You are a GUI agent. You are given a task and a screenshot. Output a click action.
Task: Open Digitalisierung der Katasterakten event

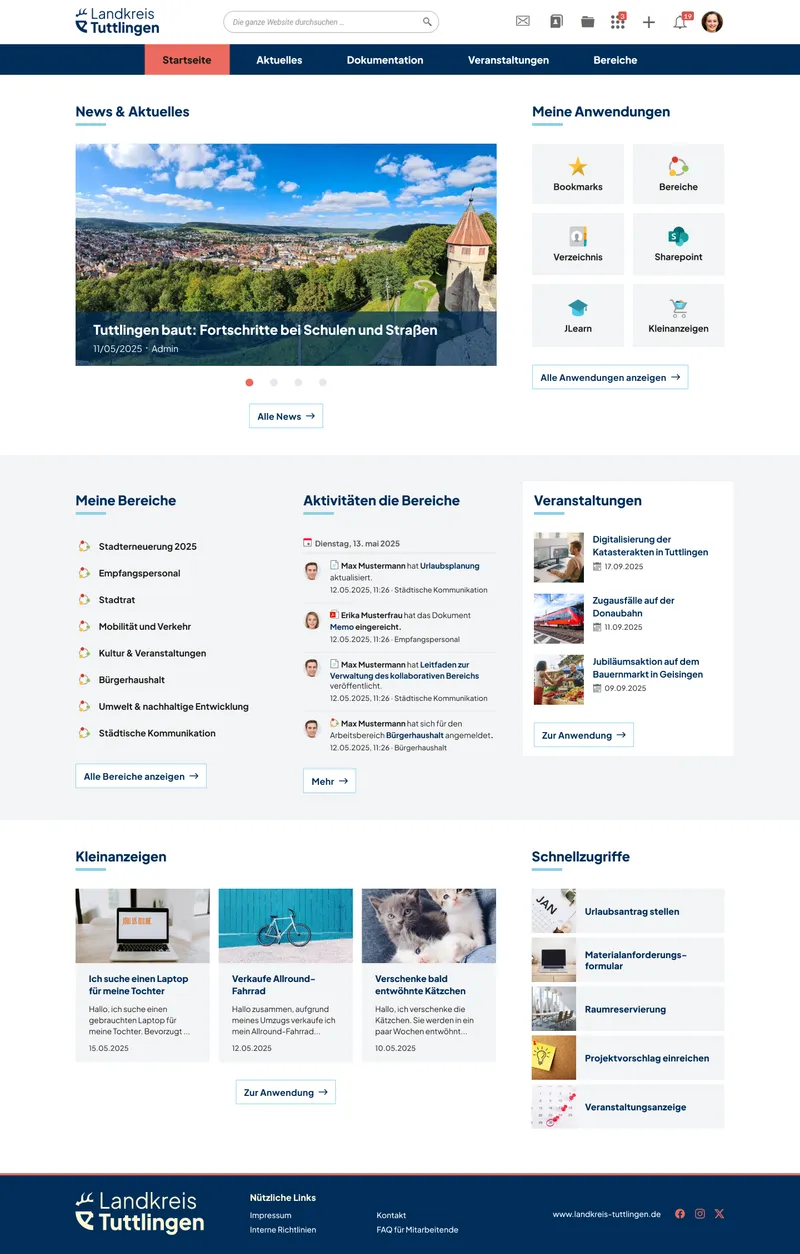coord(650,546)
